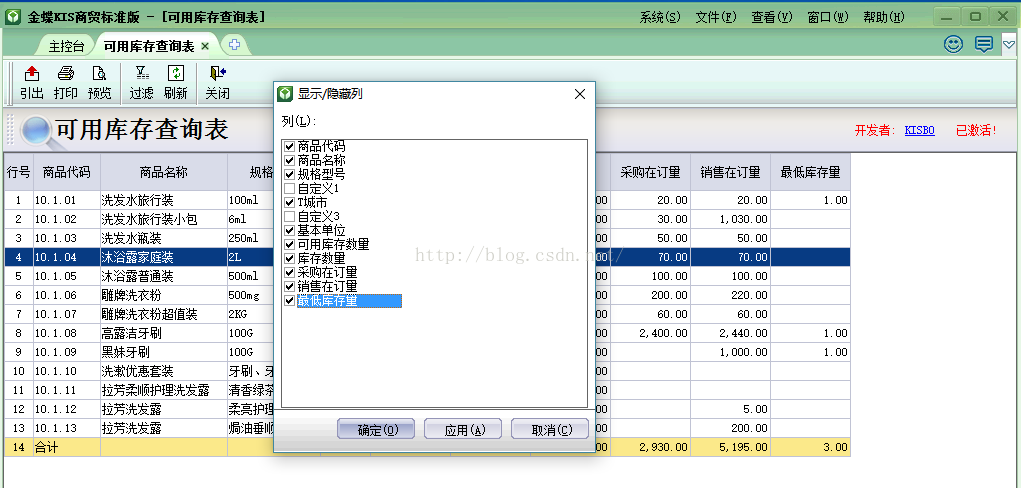Click the 合计 total row label
Image resolution: width=1021 pixels, height=488 pixels.
click(x=45, y=447)
